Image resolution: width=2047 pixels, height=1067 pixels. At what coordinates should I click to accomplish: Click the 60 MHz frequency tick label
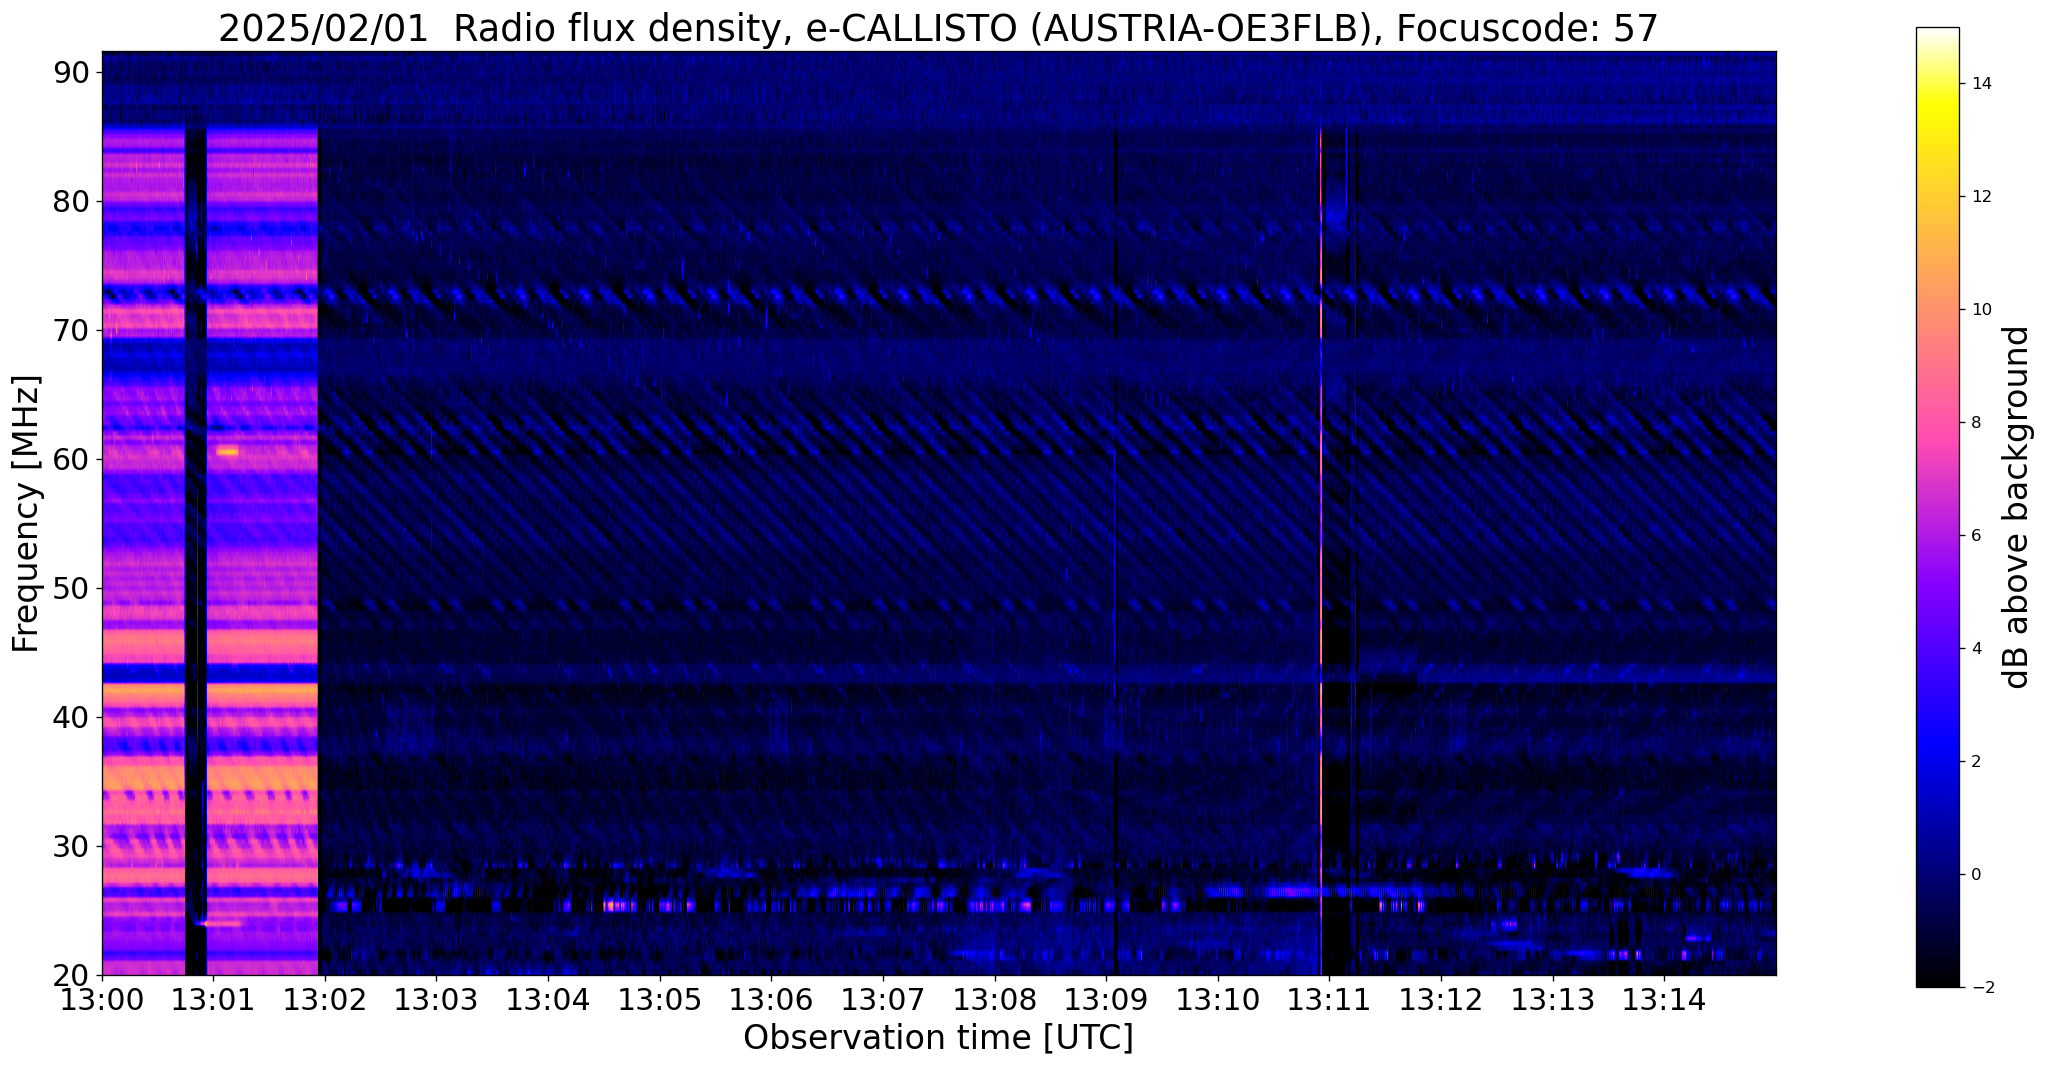tap(71, 459)
